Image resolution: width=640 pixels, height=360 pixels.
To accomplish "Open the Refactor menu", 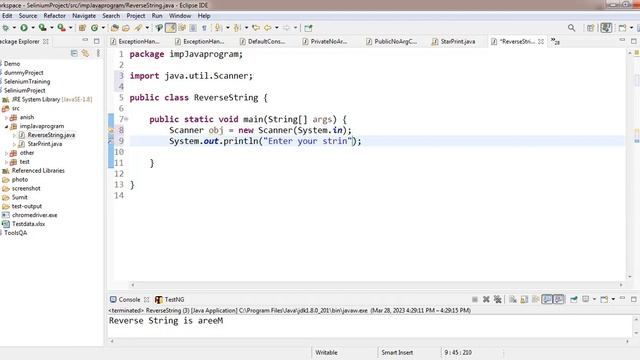I will tap(55, 16).
